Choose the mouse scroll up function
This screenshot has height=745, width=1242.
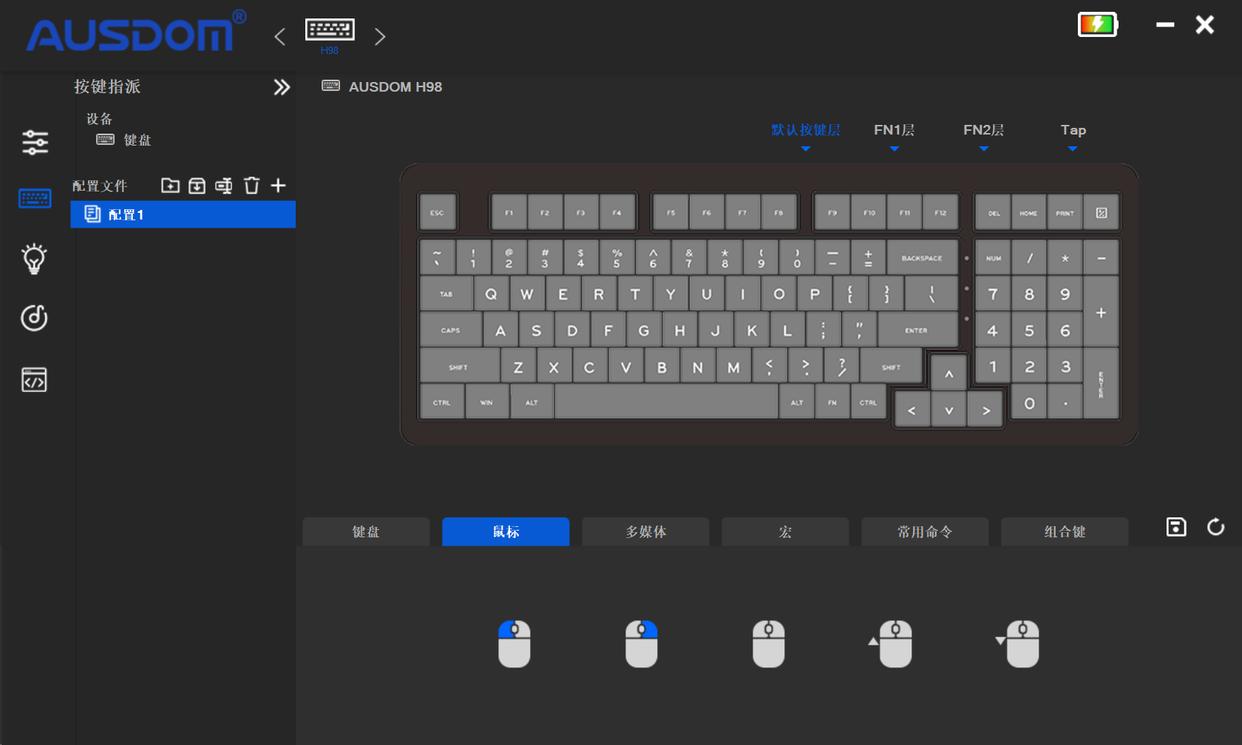891,644
